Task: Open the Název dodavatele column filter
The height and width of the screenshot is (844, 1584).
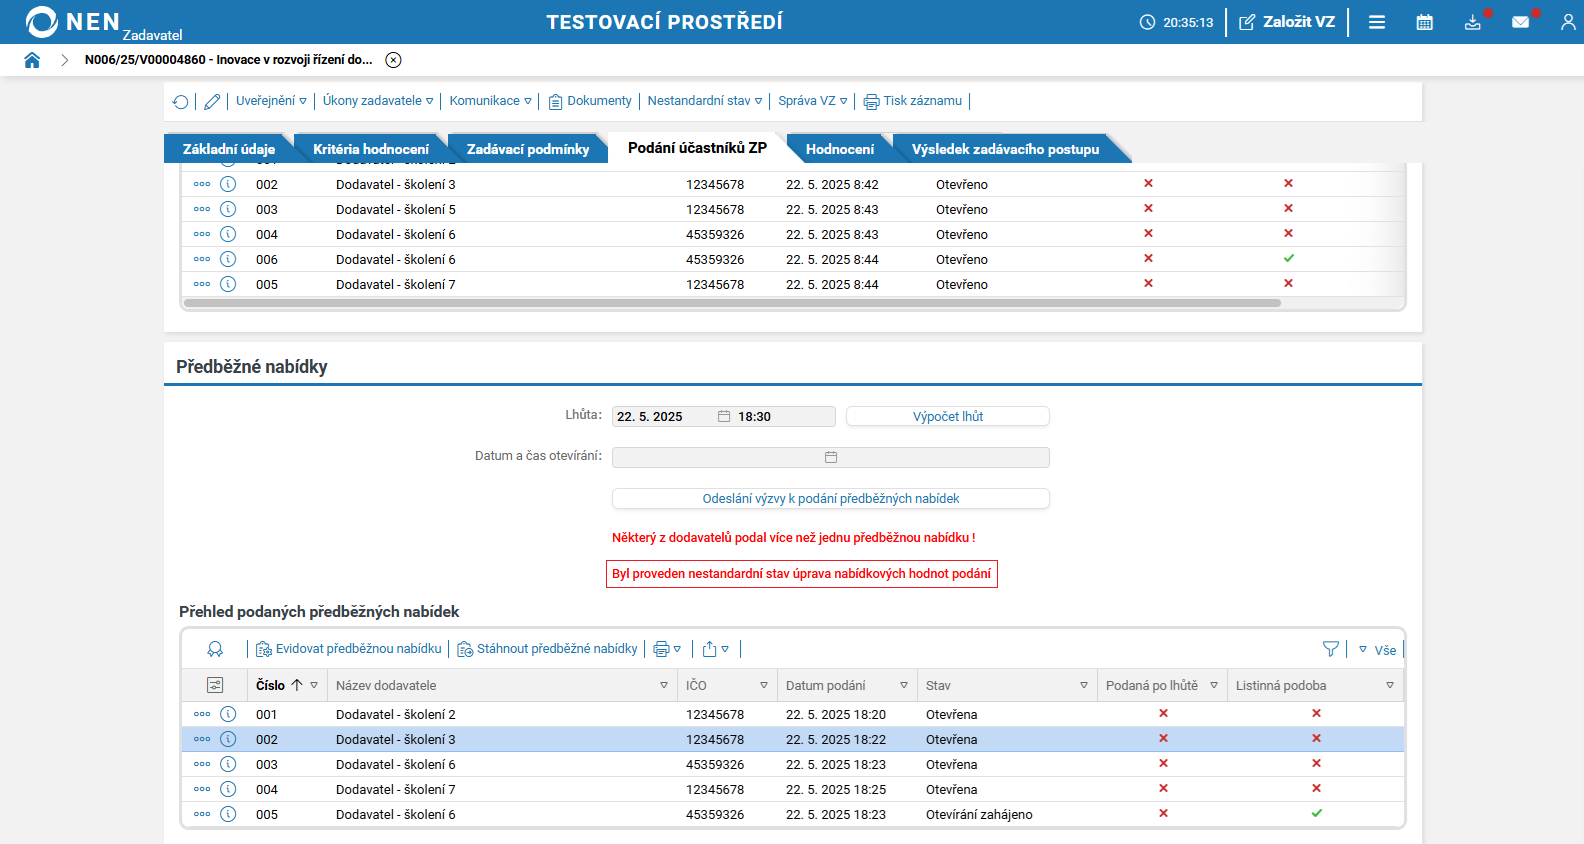Action: pos(664,685)
